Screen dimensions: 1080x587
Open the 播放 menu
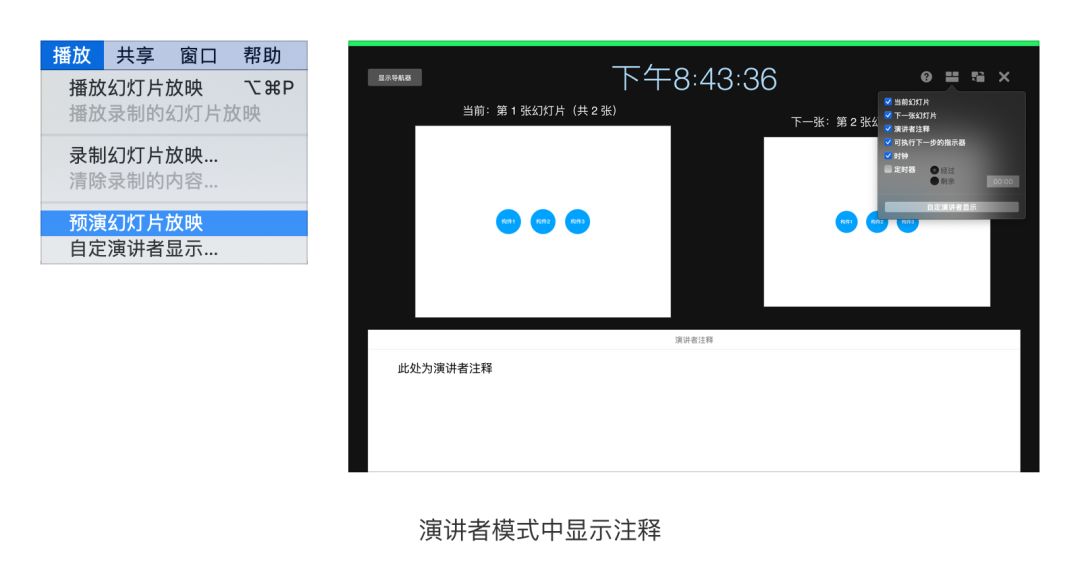point(72,55)
